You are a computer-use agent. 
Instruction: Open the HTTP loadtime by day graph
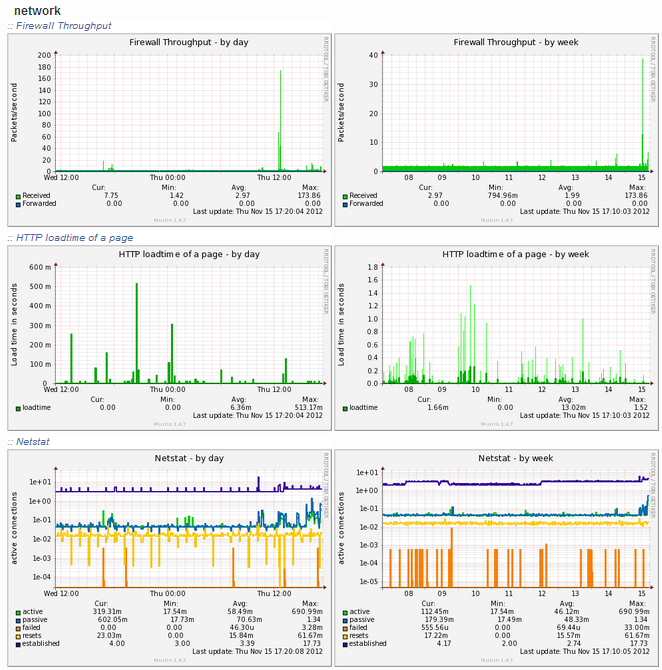169,338
